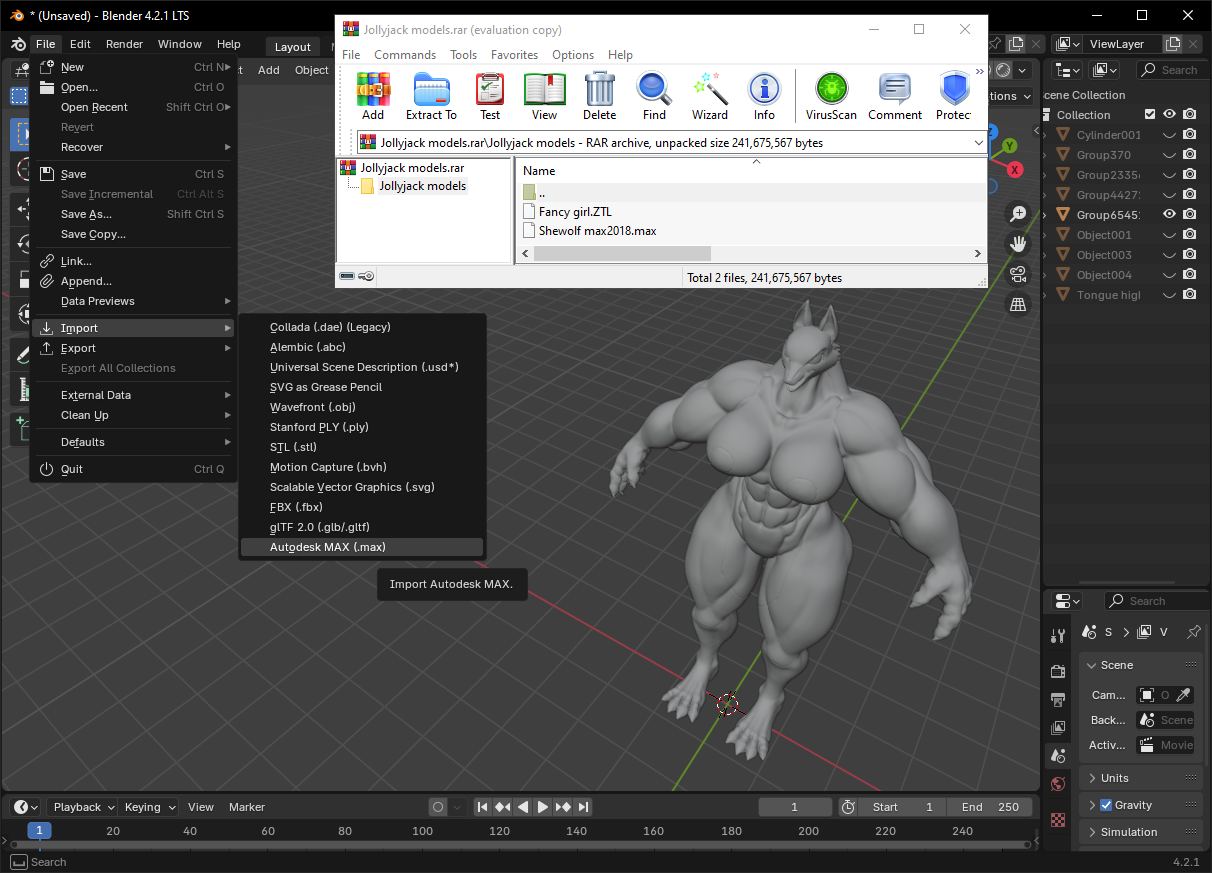Toggle Collection visibility eye icon in outliner
Viewport: 1212px width, 873px height.
pos(1169,115)
